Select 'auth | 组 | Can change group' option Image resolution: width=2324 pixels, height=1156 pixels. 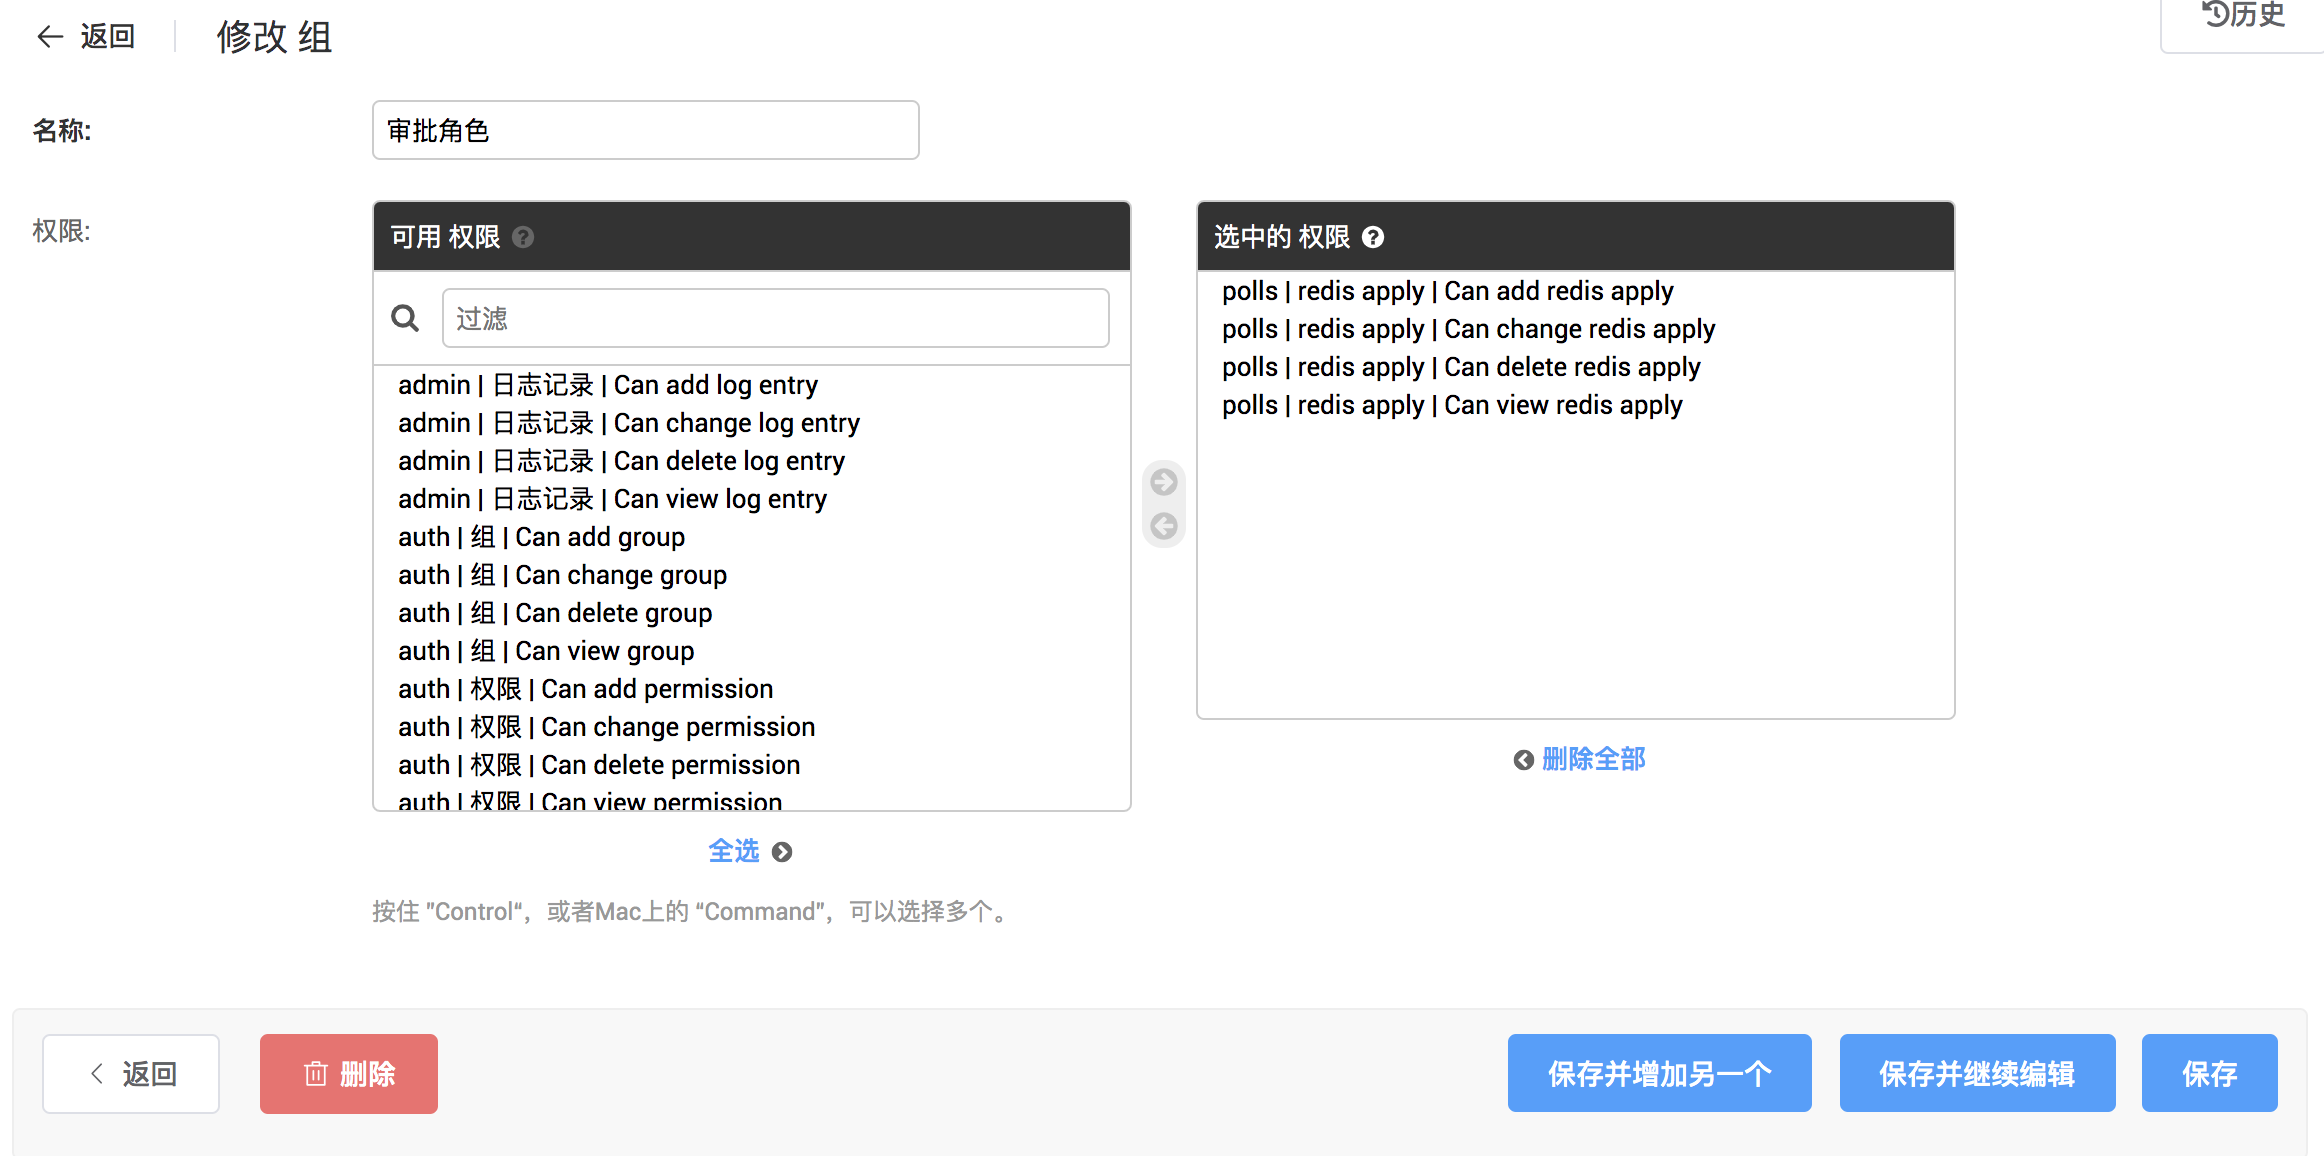562,575
